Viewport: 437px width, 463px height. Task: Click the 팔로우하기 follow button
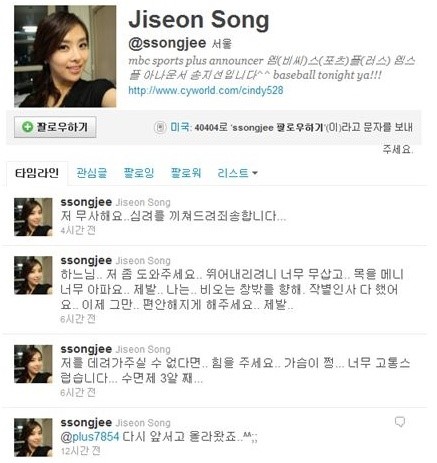pos(55,127)
